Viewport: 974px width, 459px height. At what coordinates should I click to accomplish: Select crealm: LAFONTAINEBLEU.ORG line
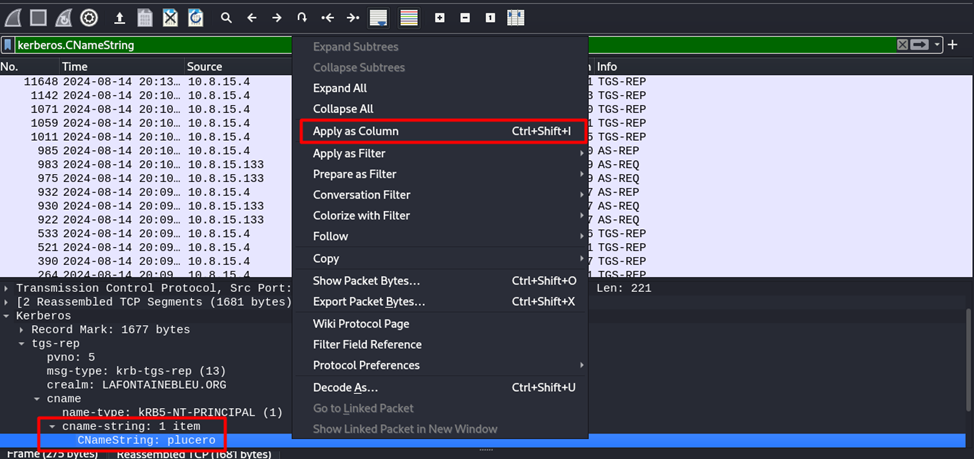(137, 385)
